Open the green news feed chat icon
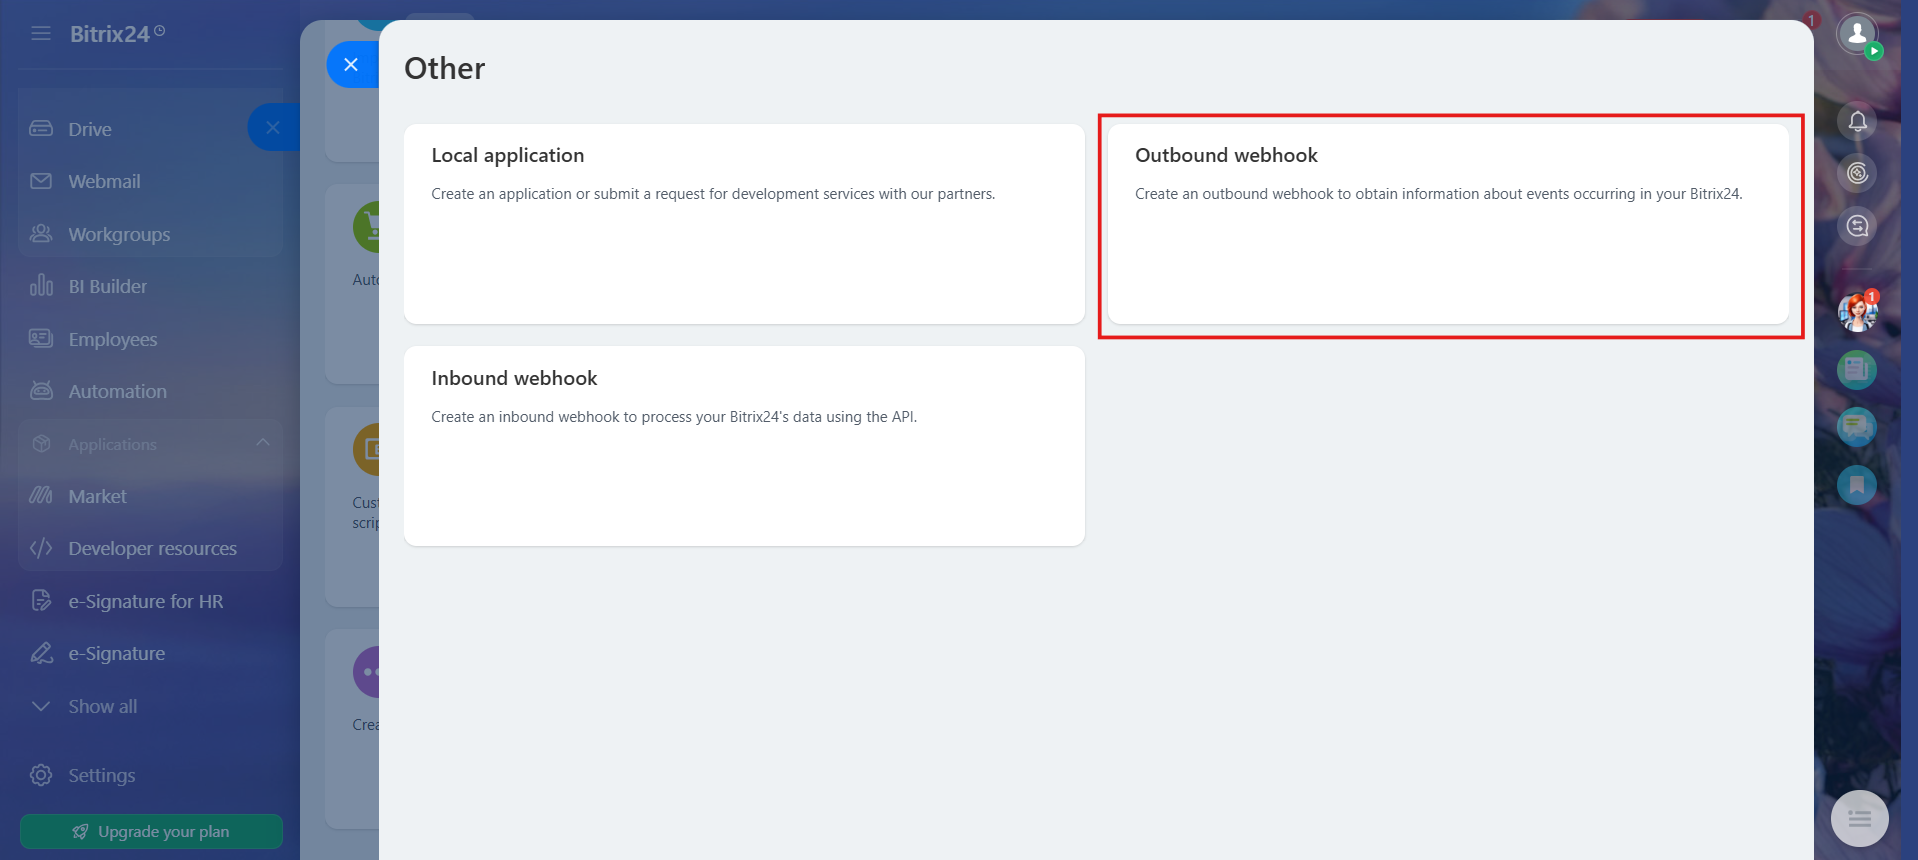Screen dimensions: 1918x860 pos(1857,370)
